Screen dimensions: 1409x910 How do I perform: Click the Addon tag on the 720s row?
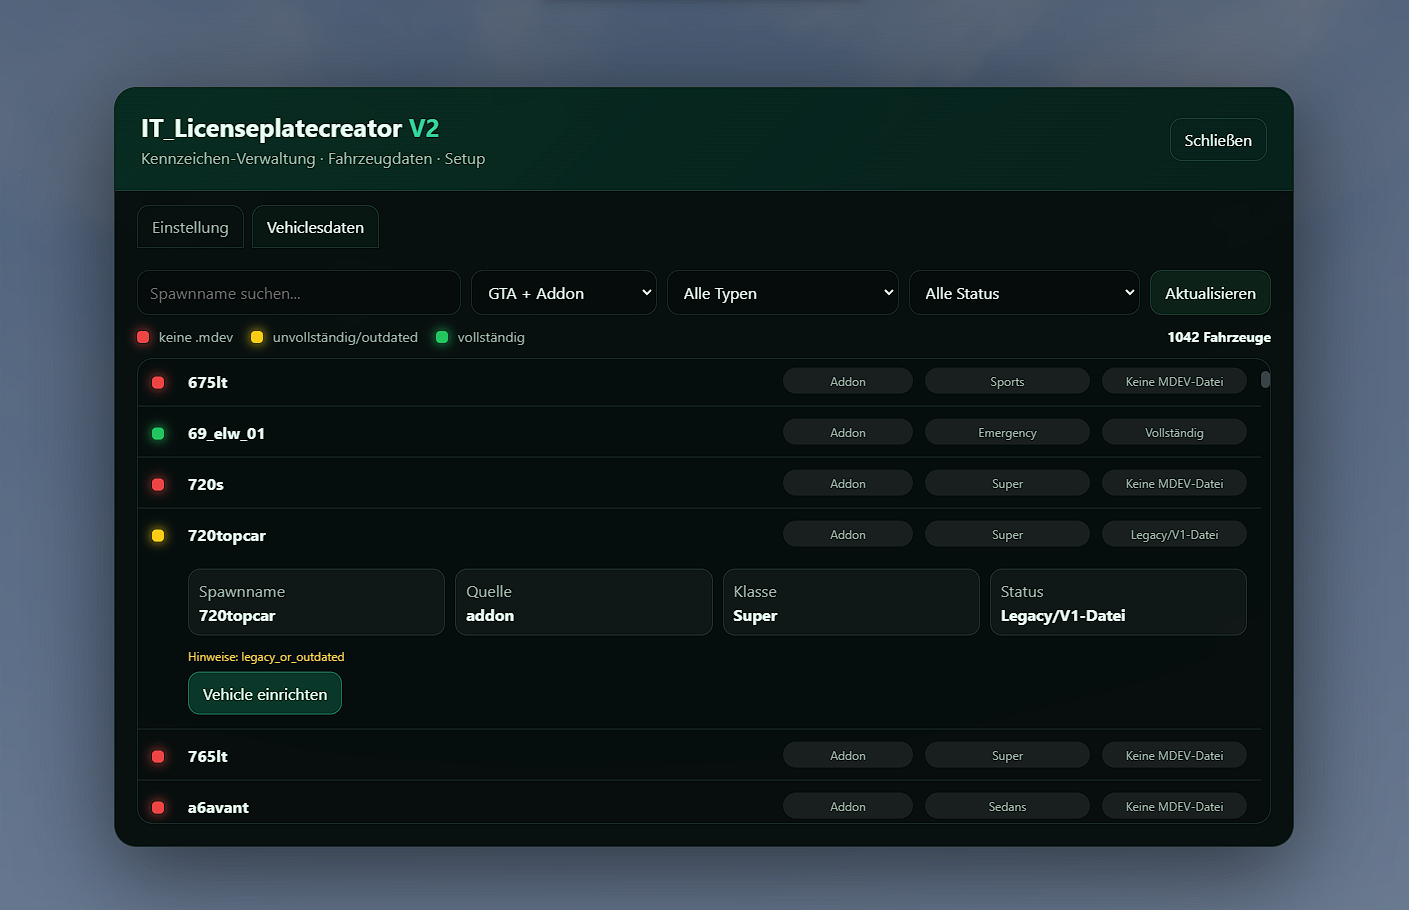(848, 484)
